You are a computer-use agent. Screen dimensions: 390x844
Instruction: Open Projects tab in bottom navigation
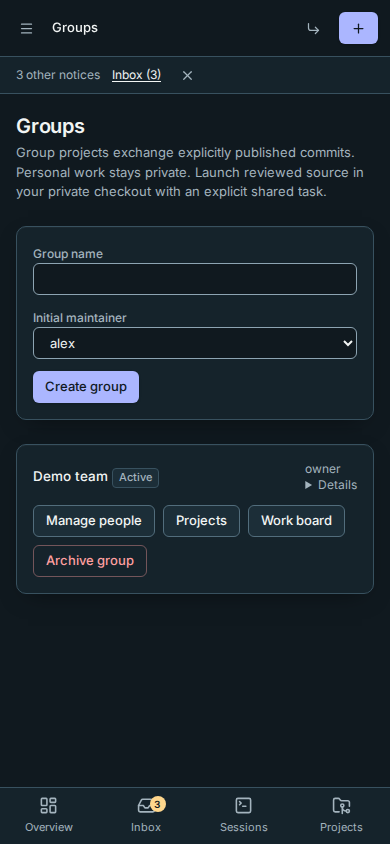(x=341, y=815)
